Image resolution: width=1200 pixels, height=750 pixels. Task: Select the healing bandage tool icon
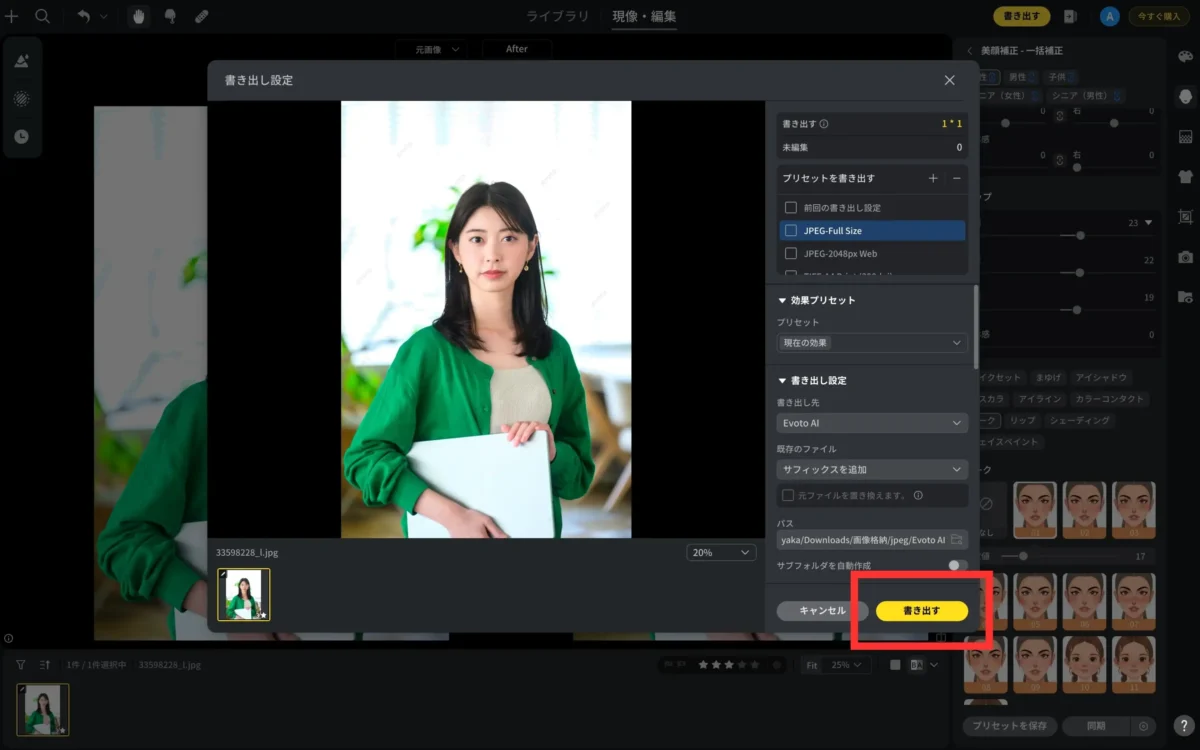point(201,16)
